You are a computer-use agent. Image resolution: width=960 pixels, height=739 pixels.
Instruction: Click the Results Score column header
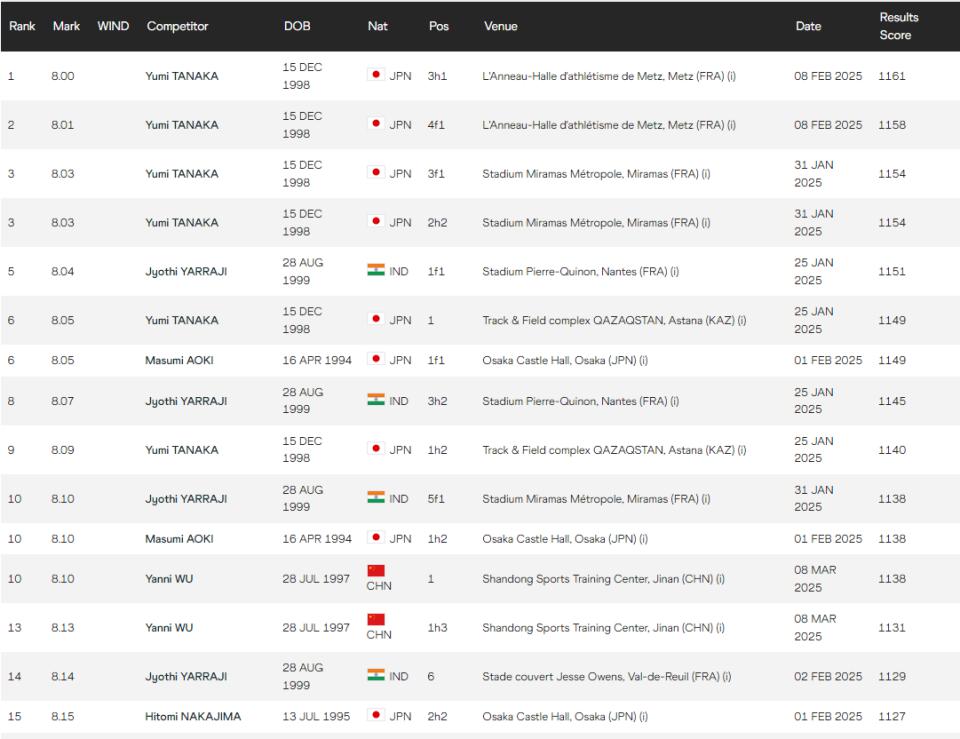(x=898, y=26)
